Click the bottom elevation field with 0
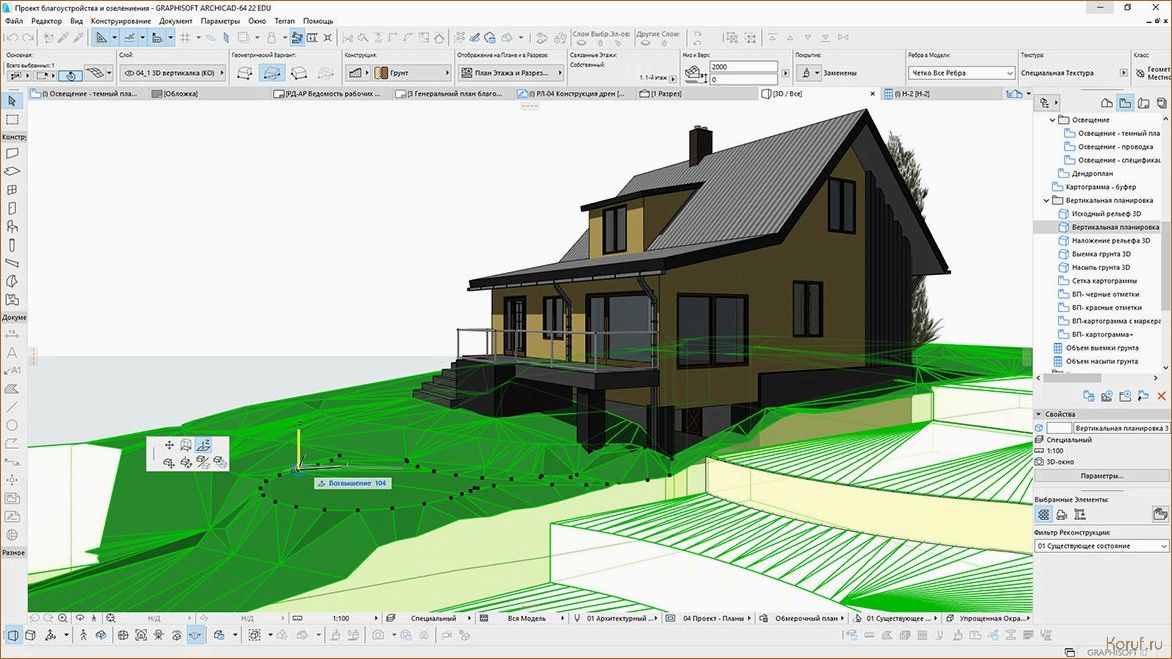Viewport: 1172px width, 659px height. point(743,78)
